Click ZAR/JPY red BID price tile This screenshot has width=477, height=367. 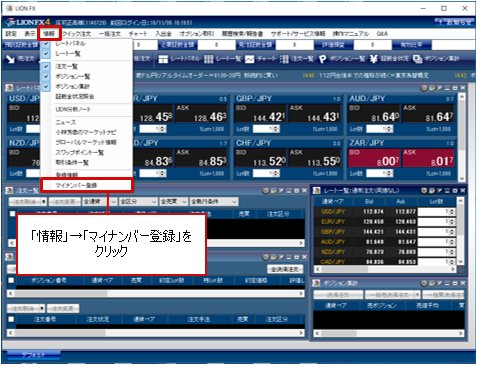(x=374, y=158)
